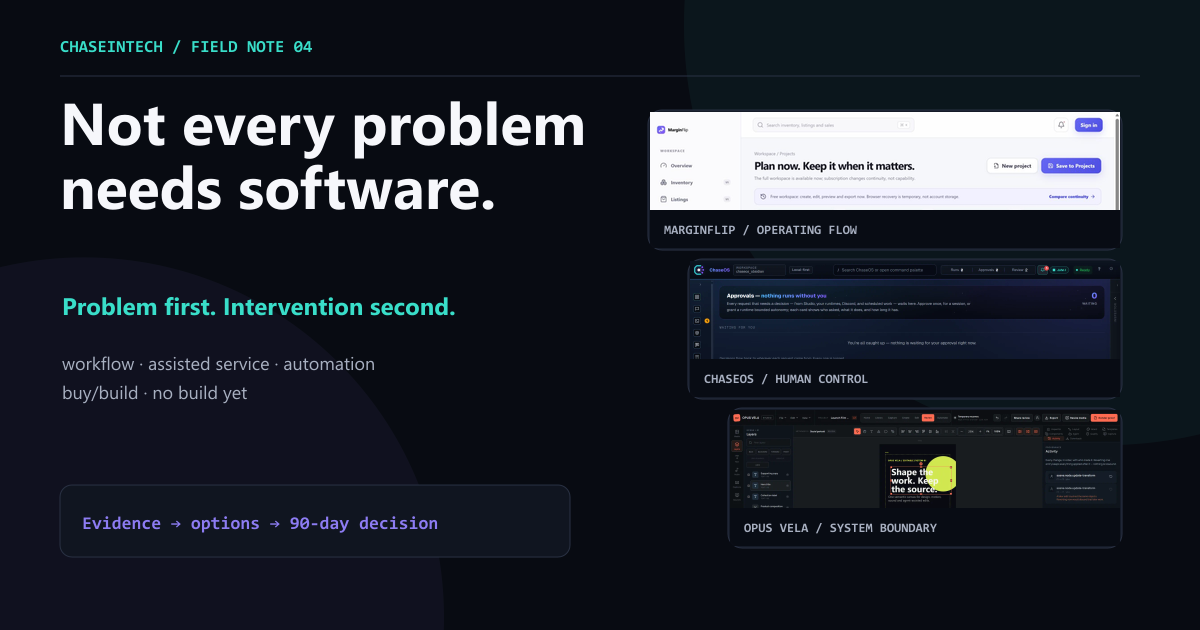This screenshot has height=630, width=1200.
Task: Open the ChaseOS workspace selector
Action: 759,270
